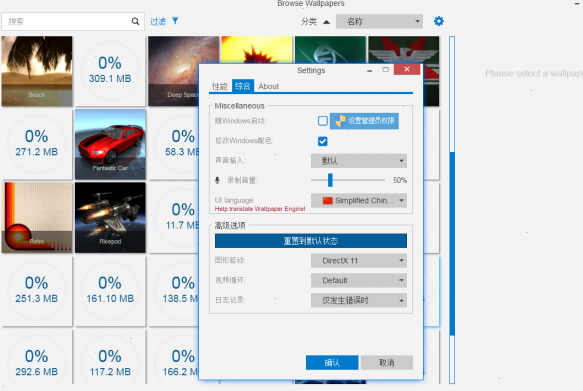Click the shield icon on admin button

tap(339, 121)
